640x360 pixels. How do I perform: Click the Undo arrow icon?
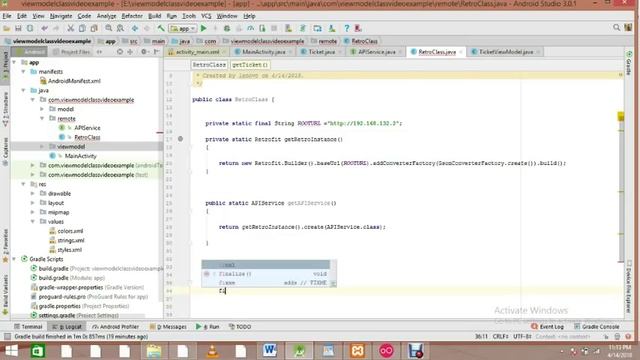tap(44, 29)
